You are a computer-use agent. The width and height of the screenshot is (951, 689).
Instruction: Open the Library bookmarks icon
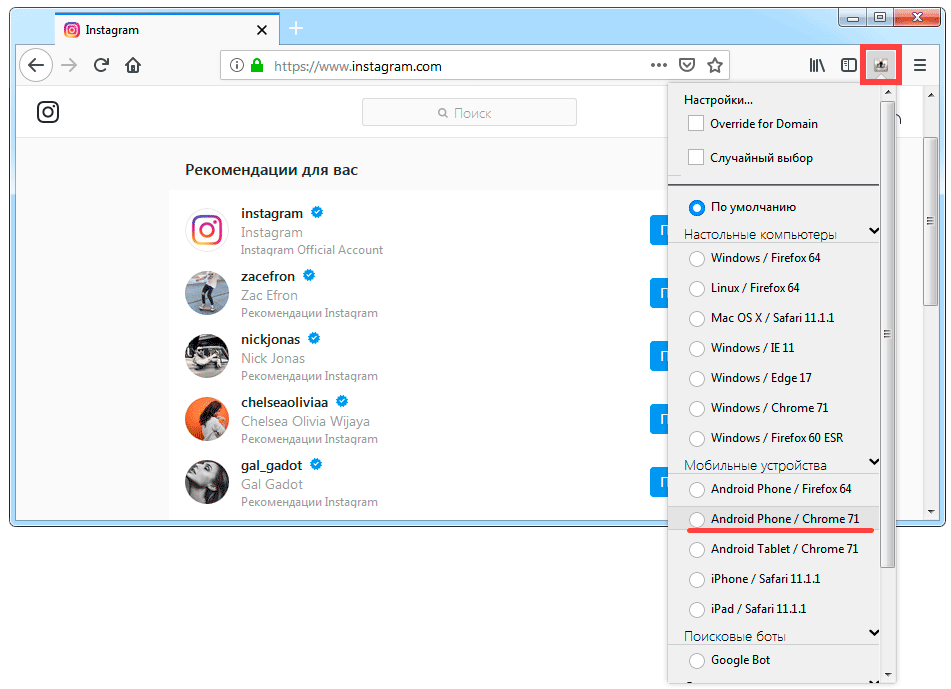click(817, 66)
